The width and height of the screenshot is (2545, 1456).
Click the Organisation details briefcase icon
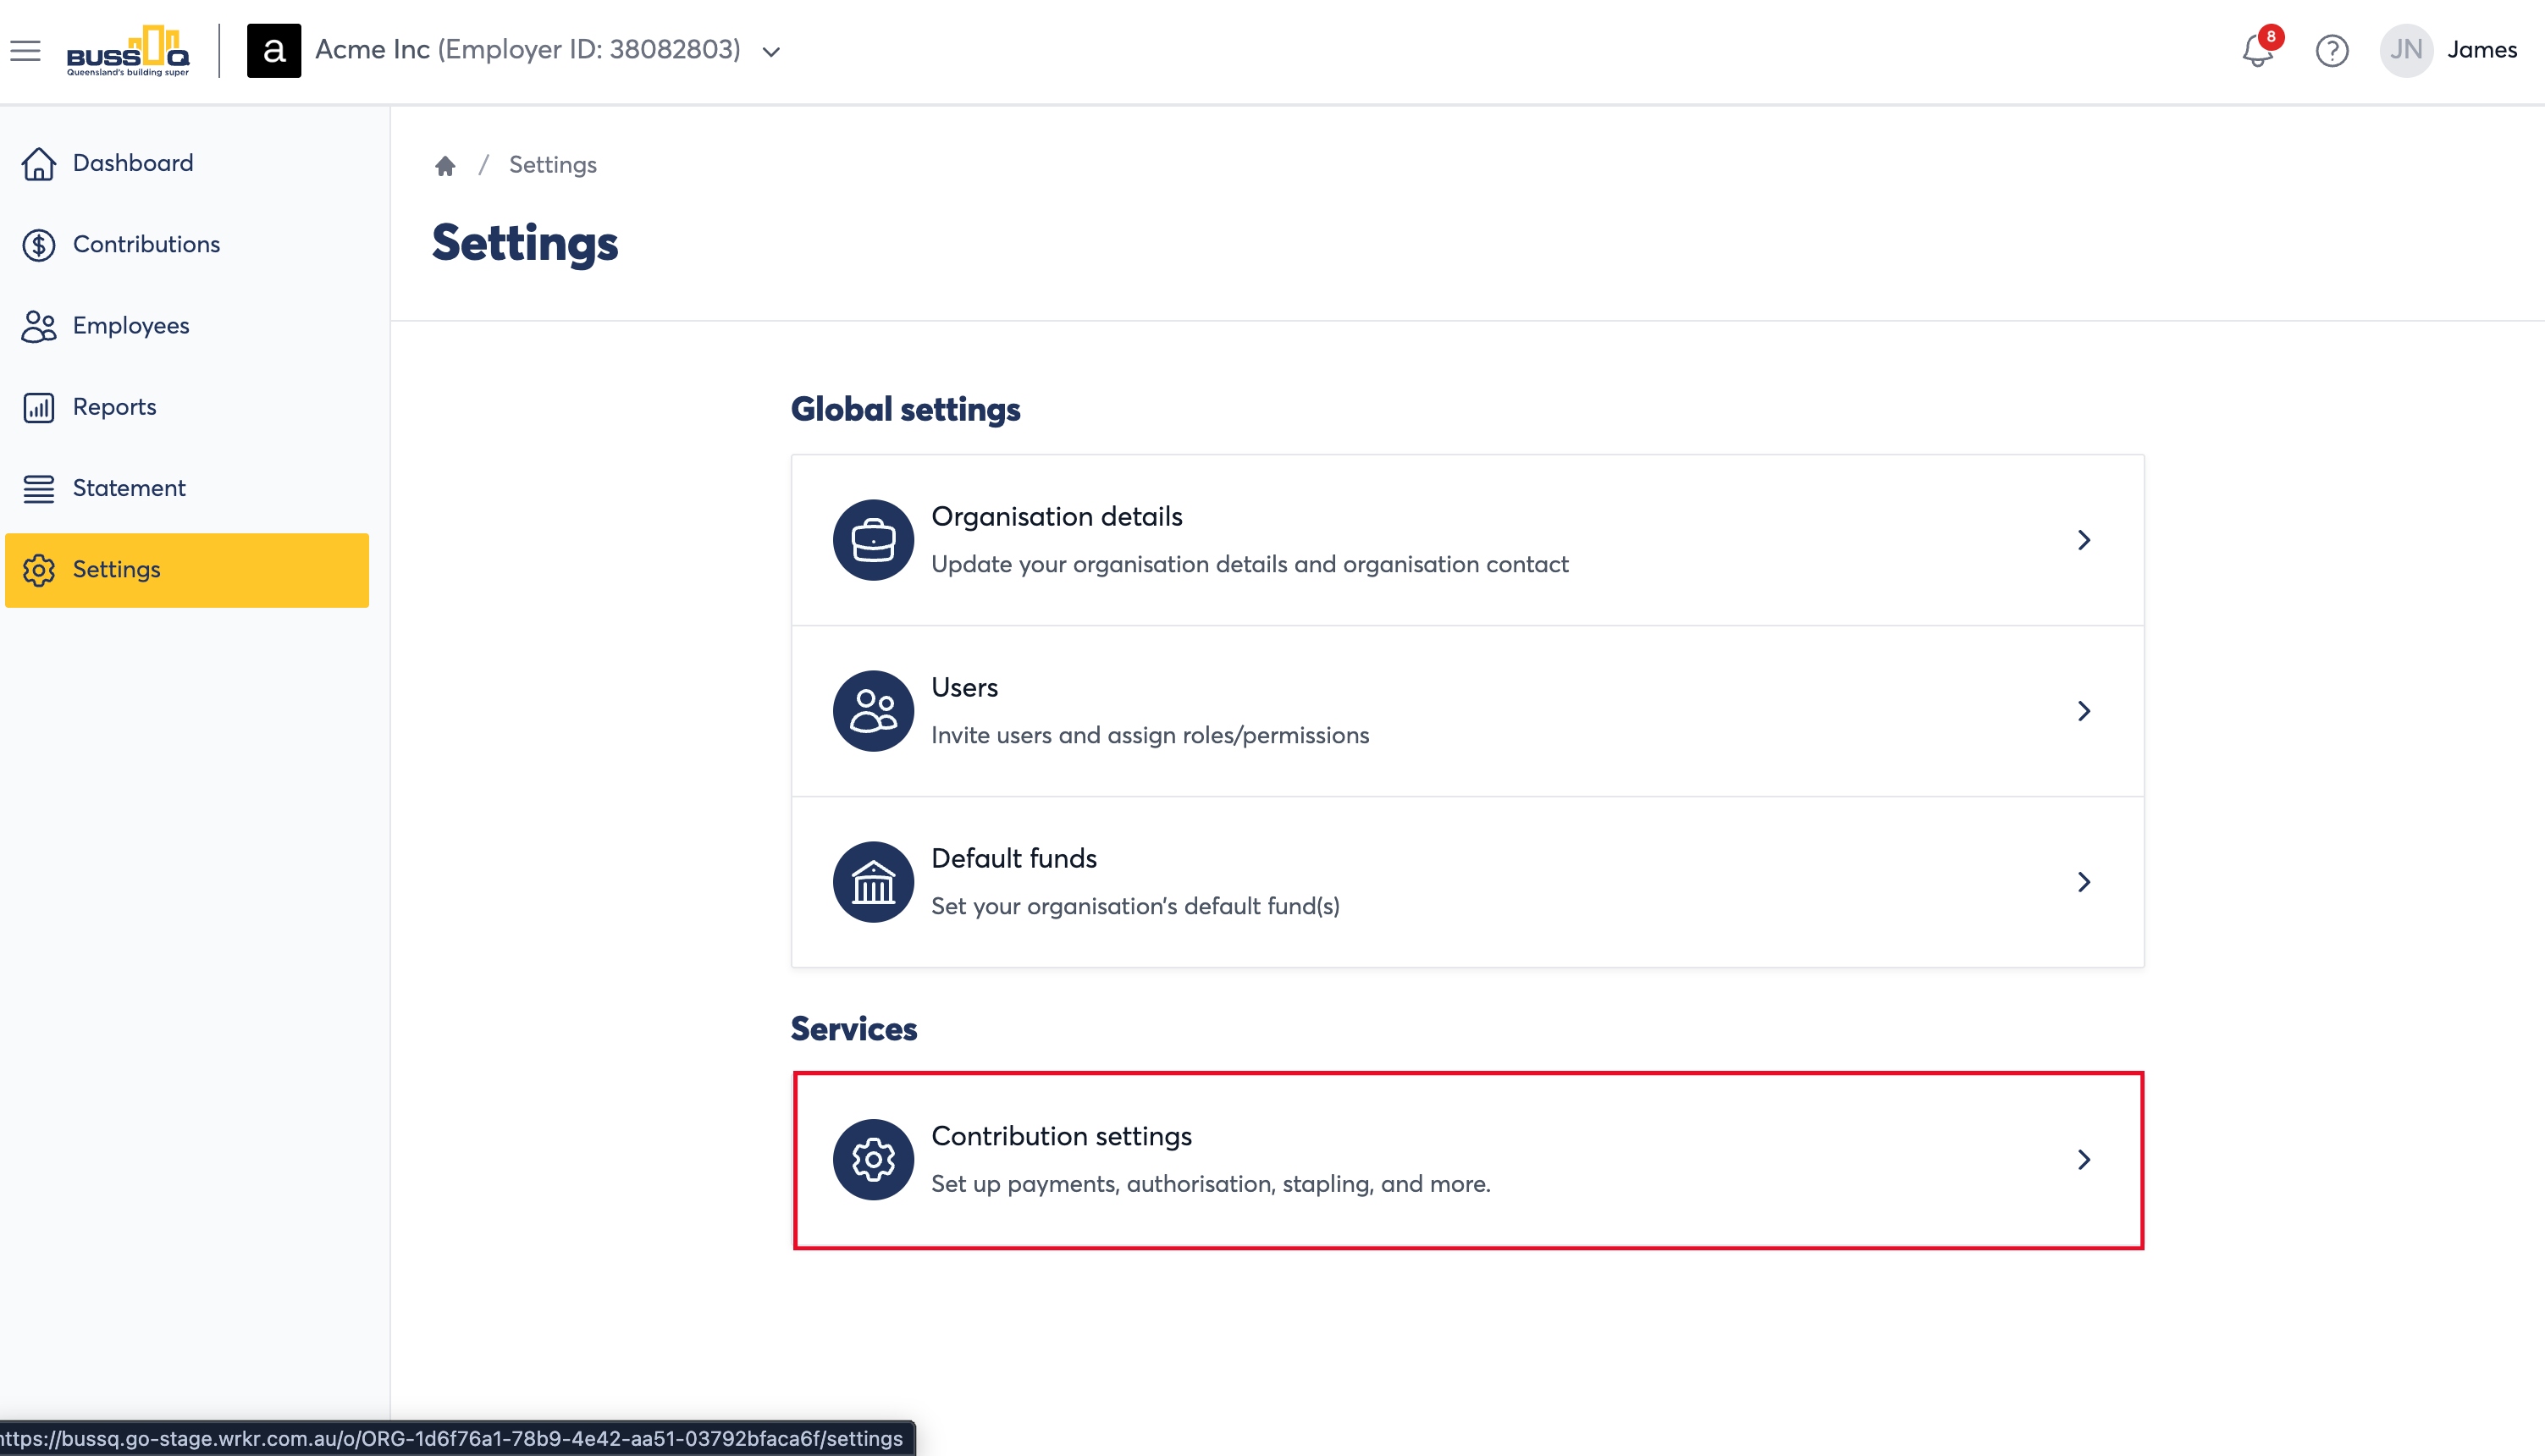pos(873,540)
